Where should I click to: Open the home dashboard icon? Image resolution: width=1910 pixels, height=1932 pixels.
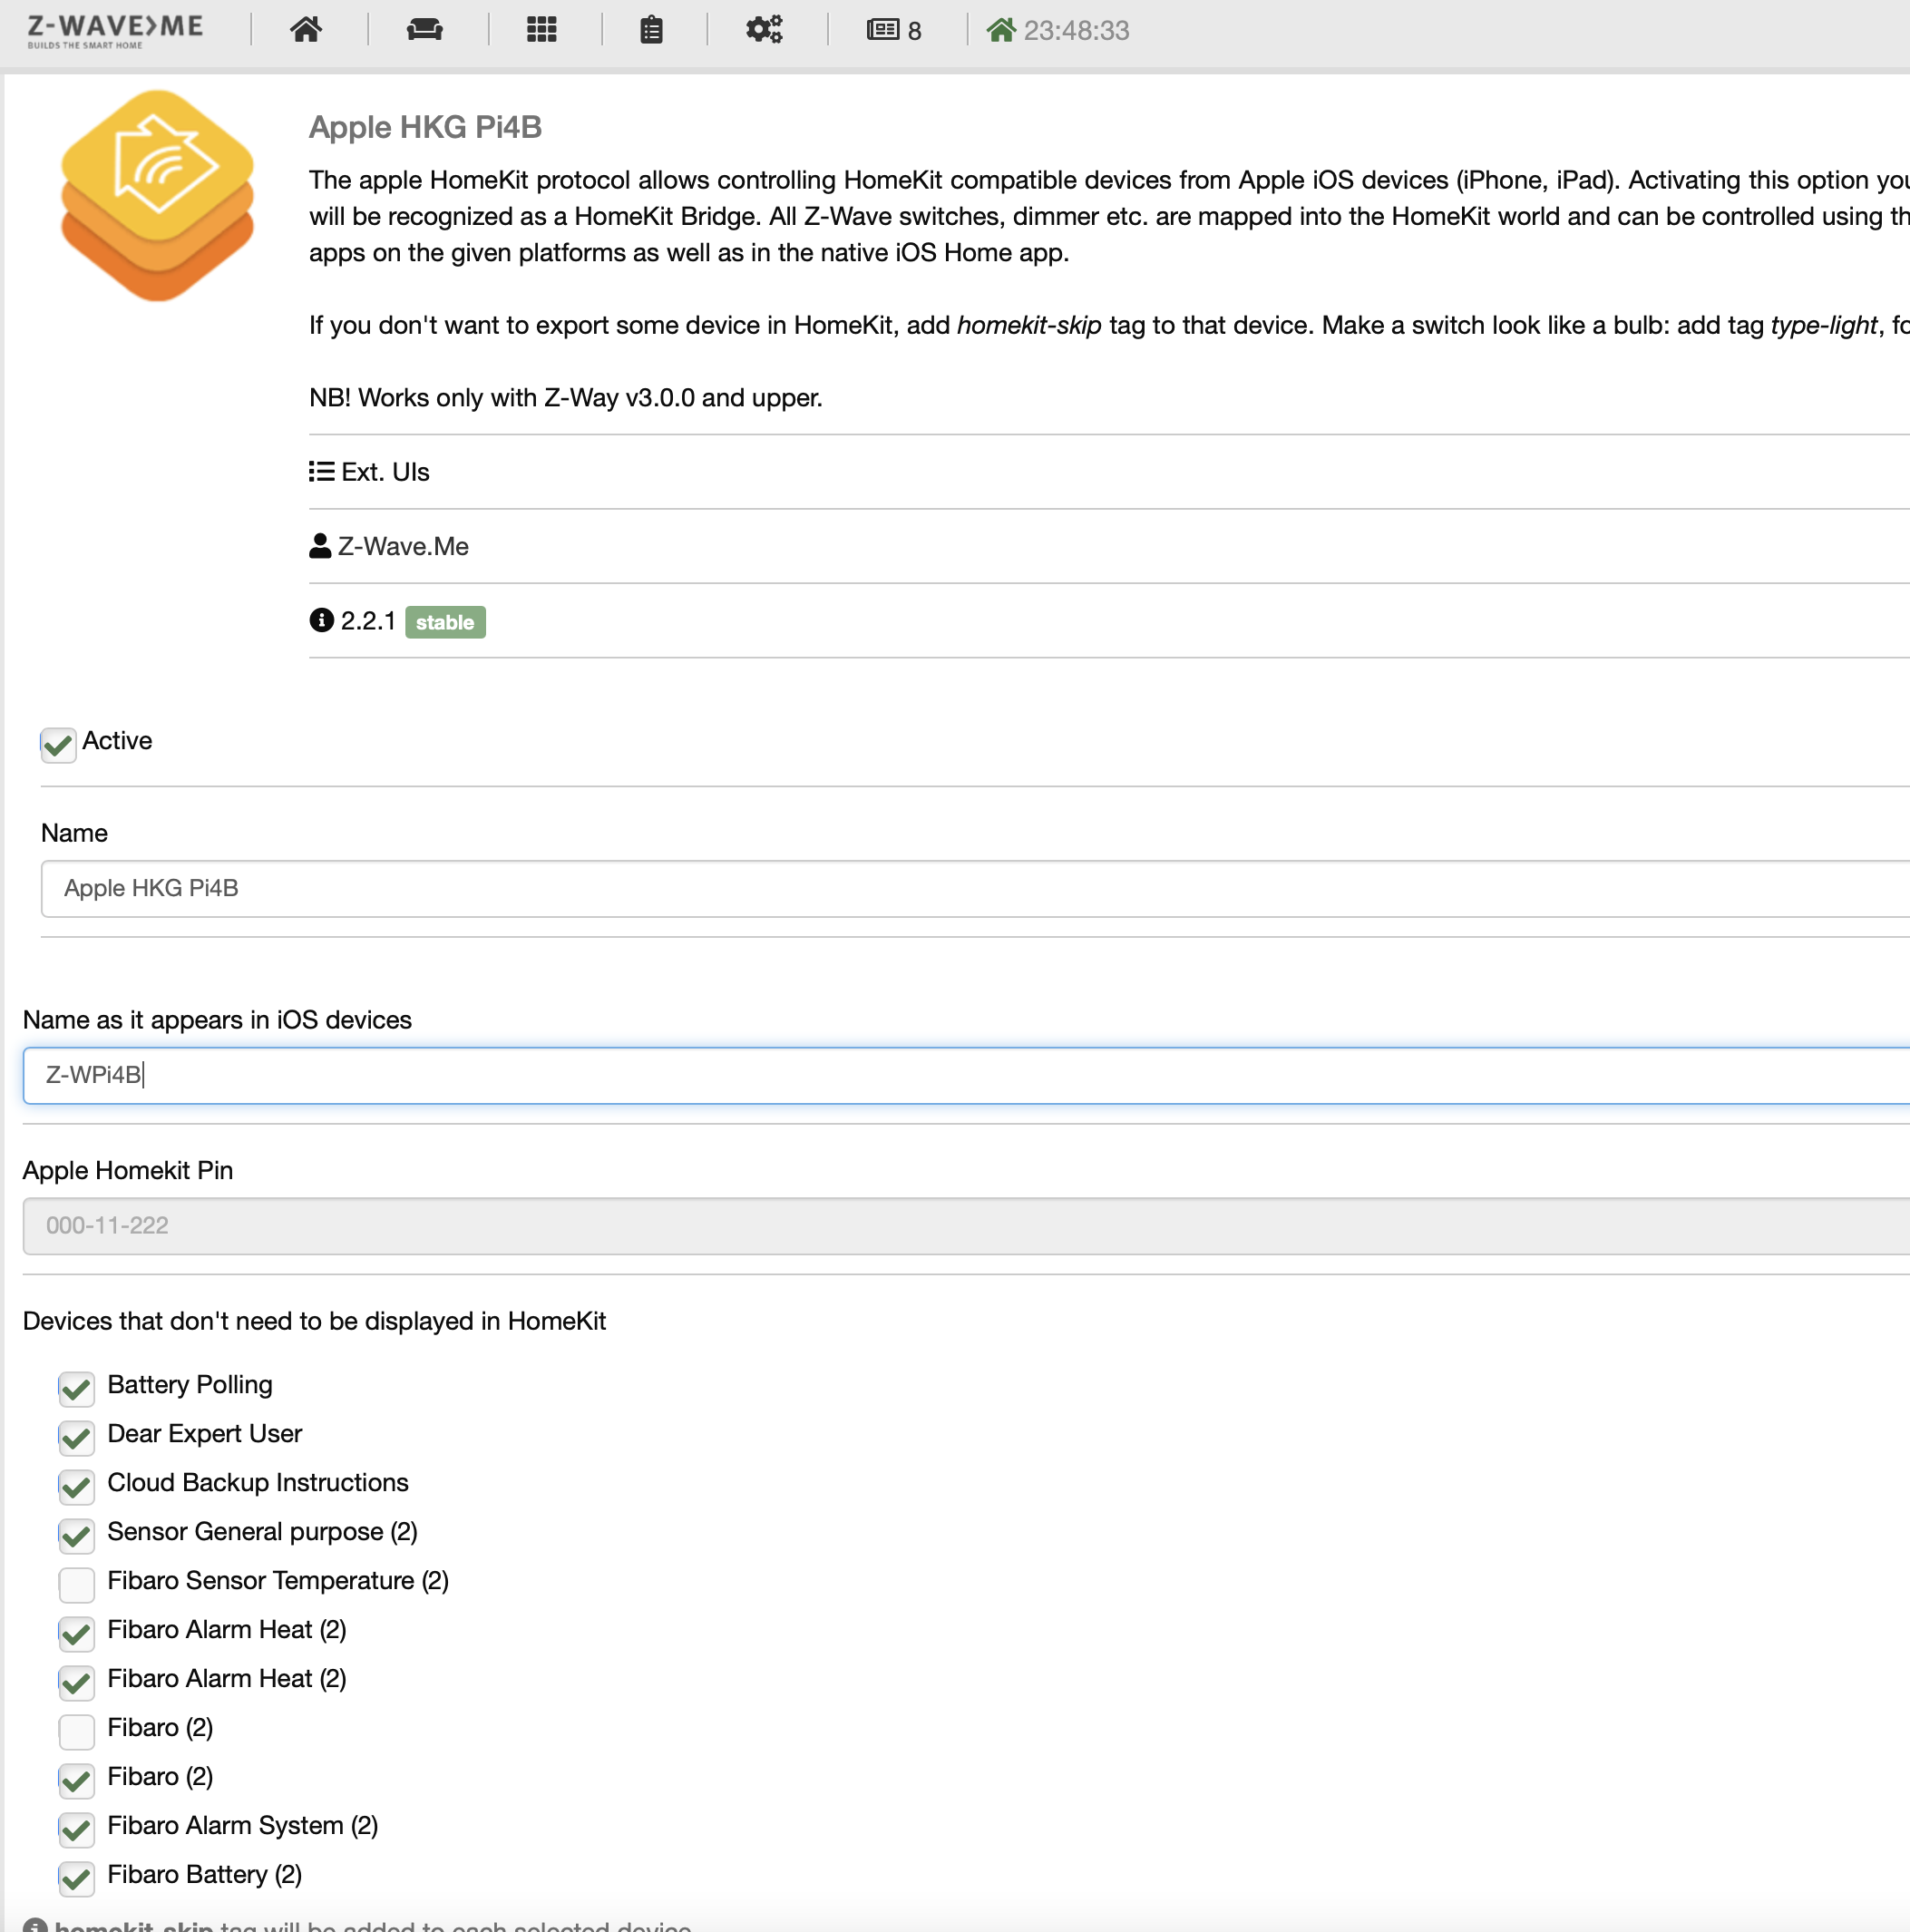click(x=306, y=30)
